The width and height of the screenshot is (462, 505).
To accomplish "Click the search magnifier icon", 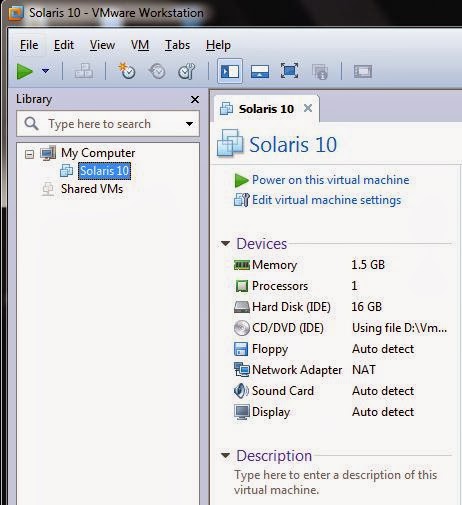I will (x=31, y=124).
